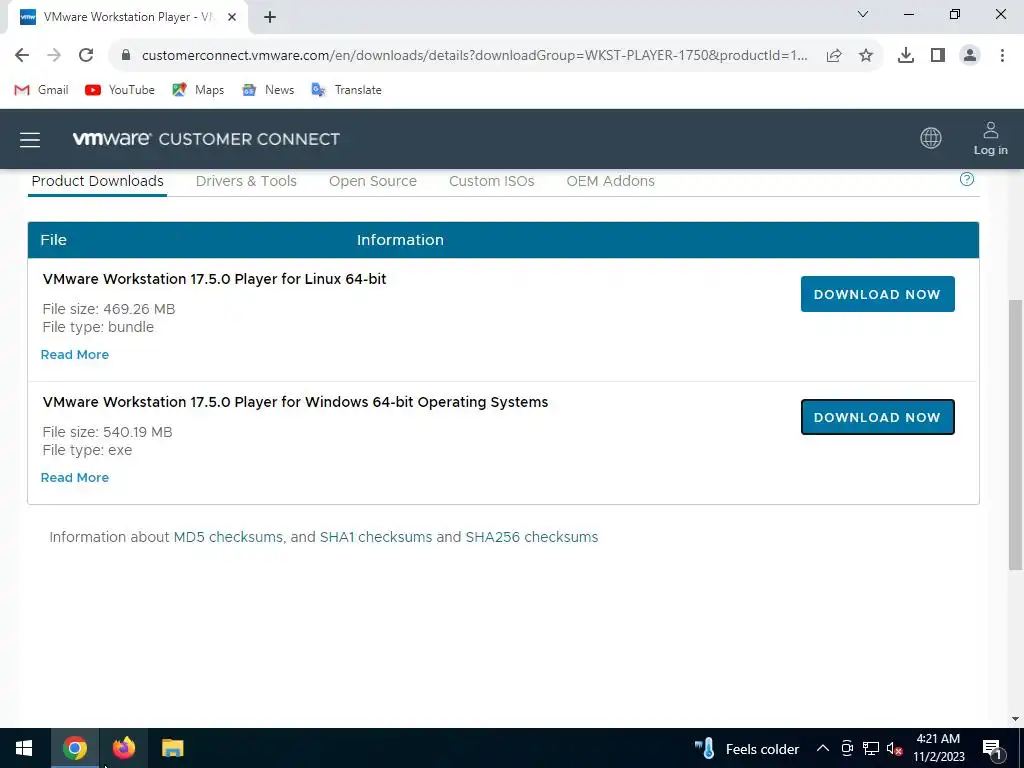Click the VMware Customer Connect logo
The height and width of the screenshot is (768, 1024).
[x=206, y=139]
